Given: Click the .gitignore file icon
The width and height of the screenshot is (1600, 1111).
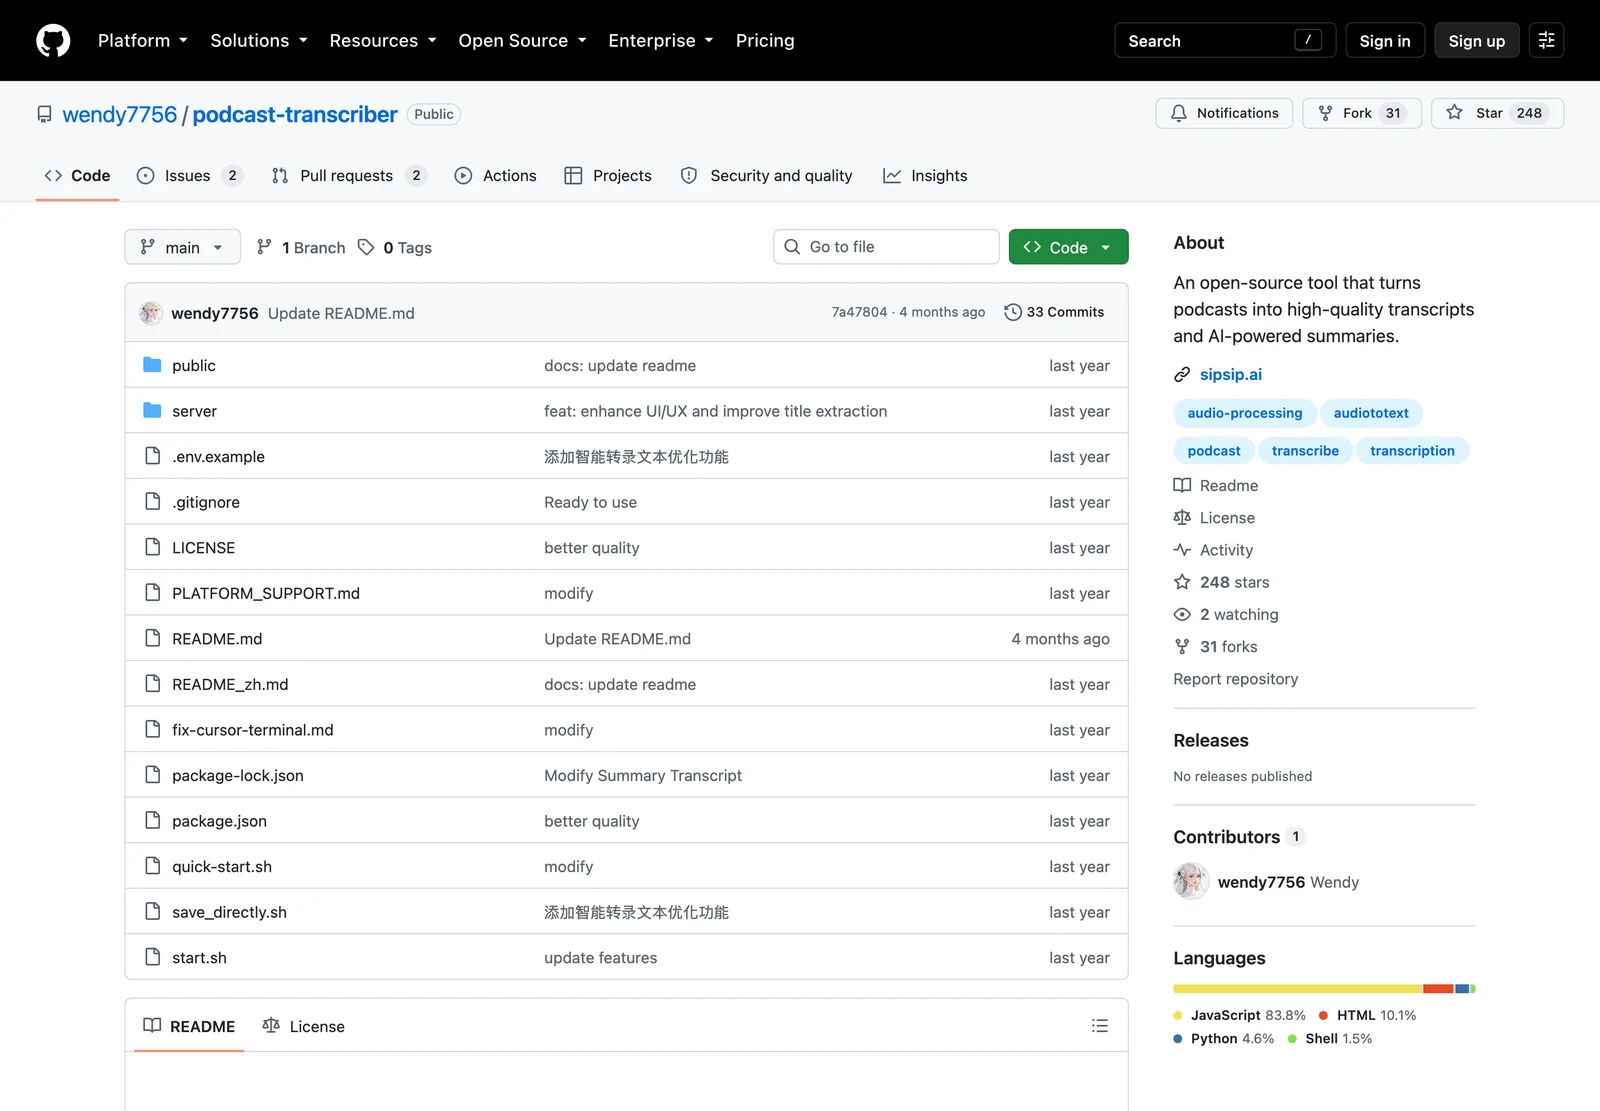Looking at the screenshot, I should click(x=152, y=502).
